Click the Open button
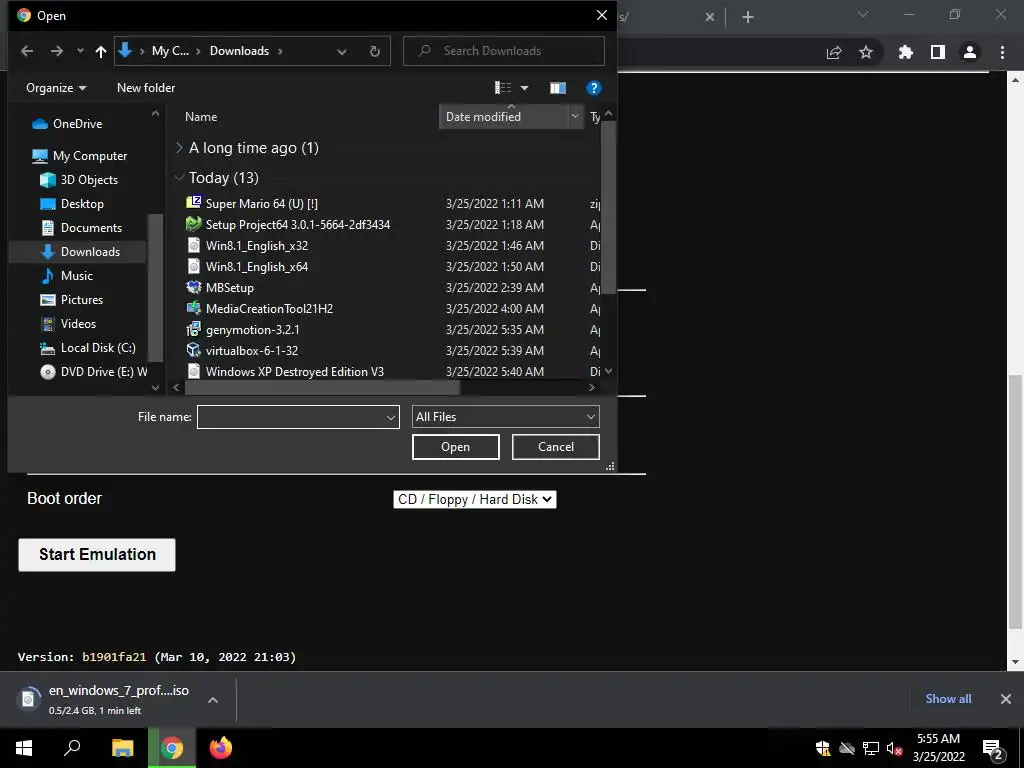This screenshot has height=768, width=1024. pos(456,447)
